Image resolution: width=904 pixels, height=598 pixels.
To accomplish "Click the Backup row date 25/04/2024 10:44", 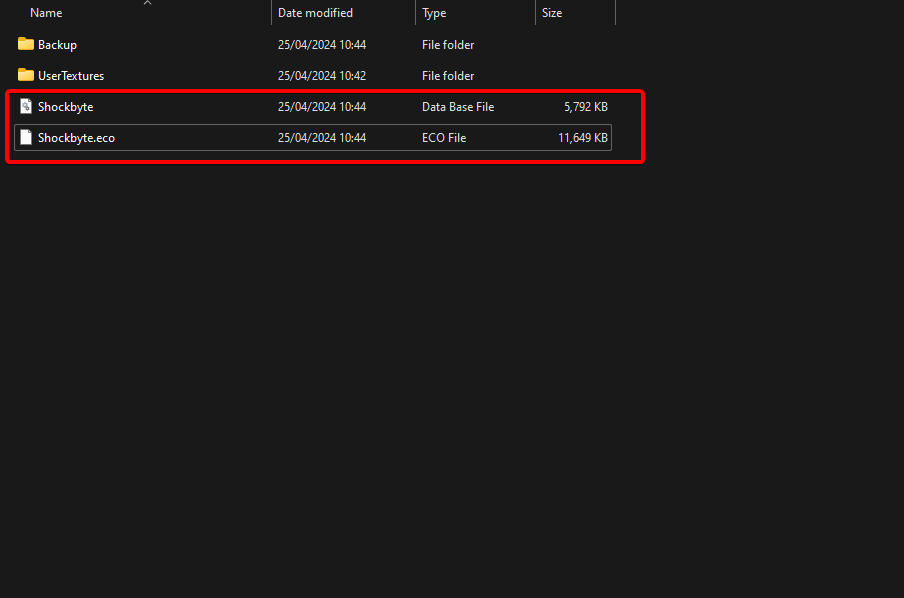I will pyautogui.click(x=322, y=44).
